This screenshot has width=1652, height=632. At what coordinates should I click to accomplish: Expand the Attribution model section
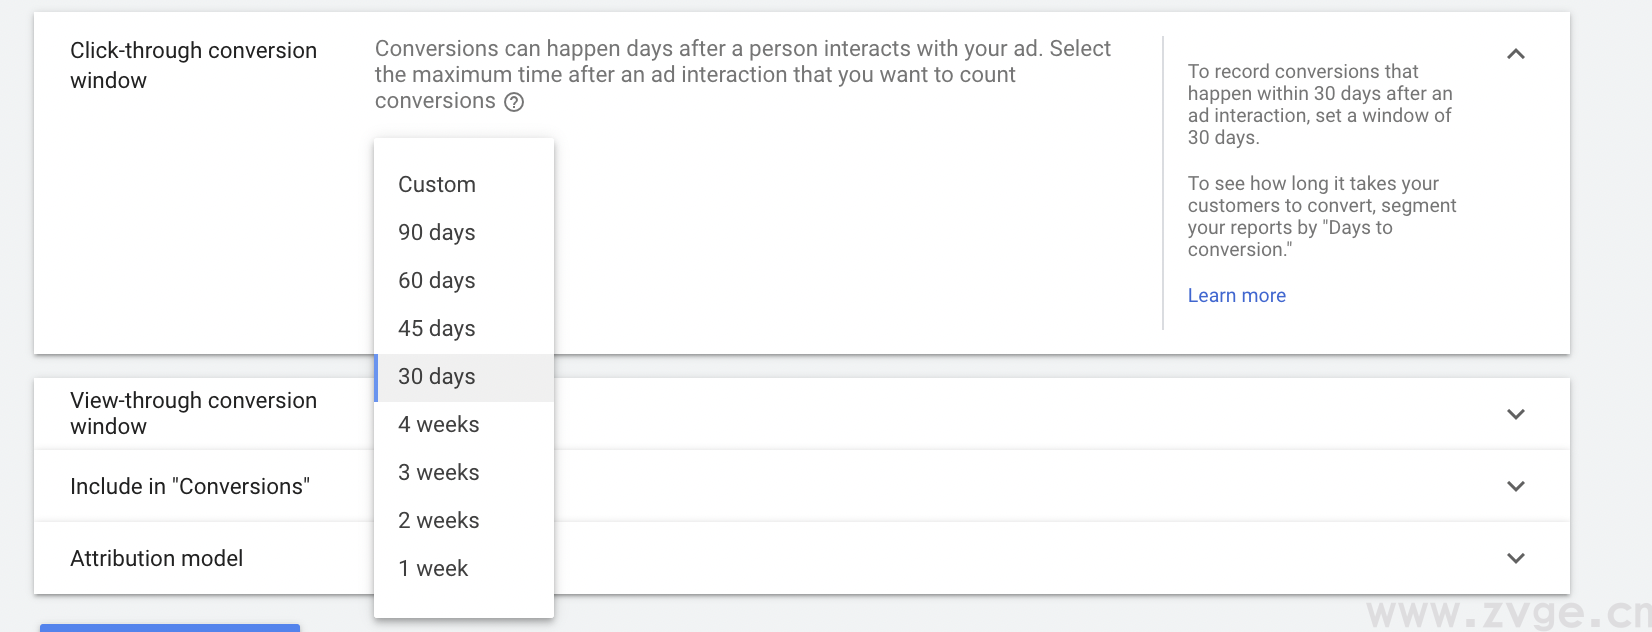point(1516,558)
